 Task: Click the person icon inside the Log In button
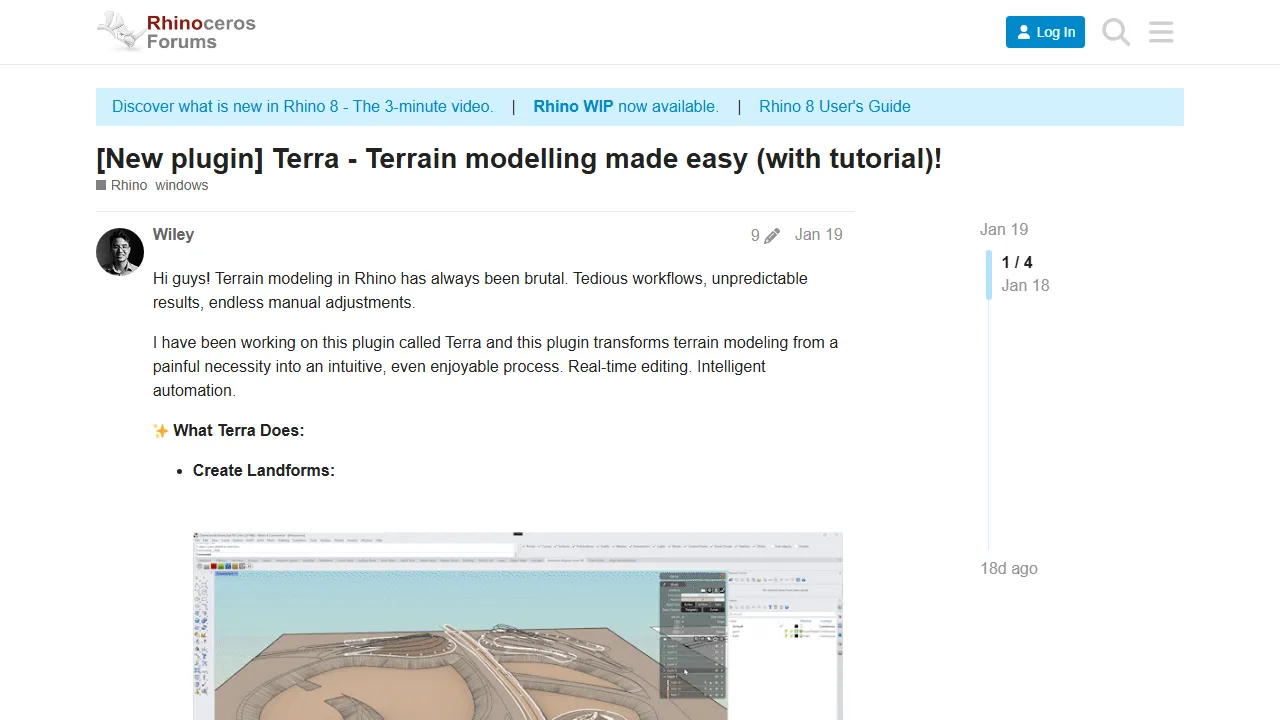pos(1022,31)
